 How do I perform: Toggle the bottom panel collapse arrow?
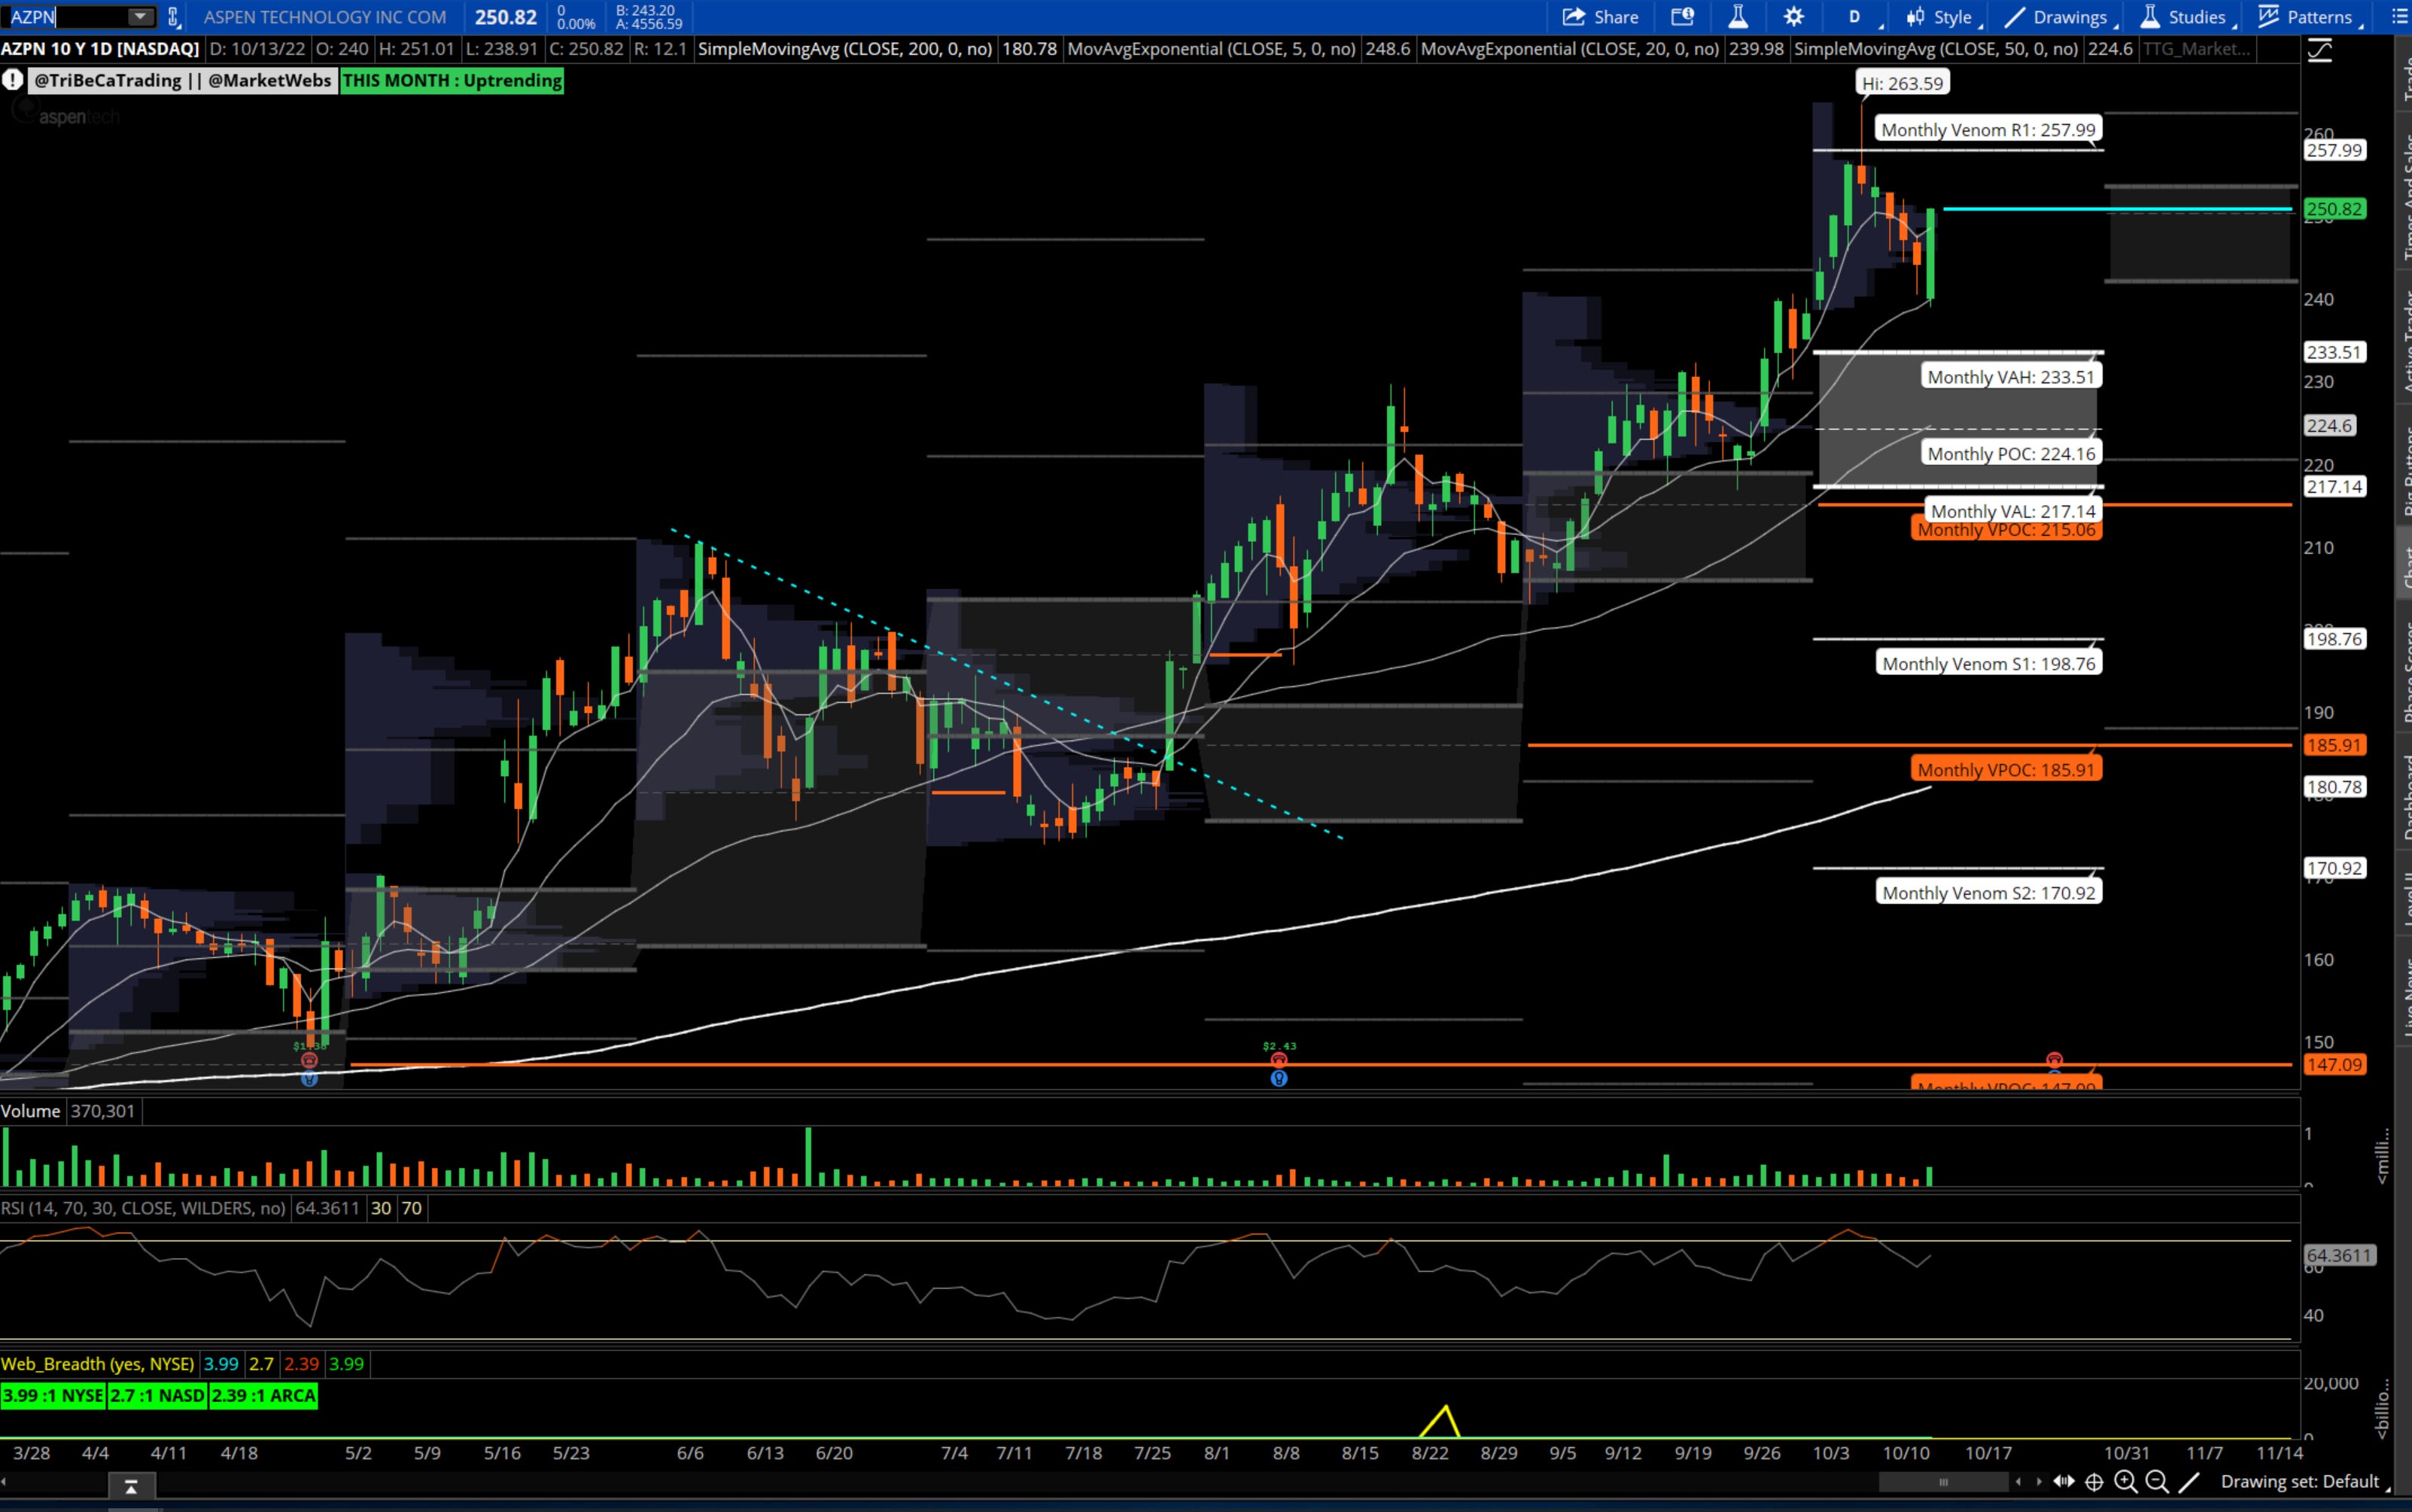click(x=130, y=1487)
